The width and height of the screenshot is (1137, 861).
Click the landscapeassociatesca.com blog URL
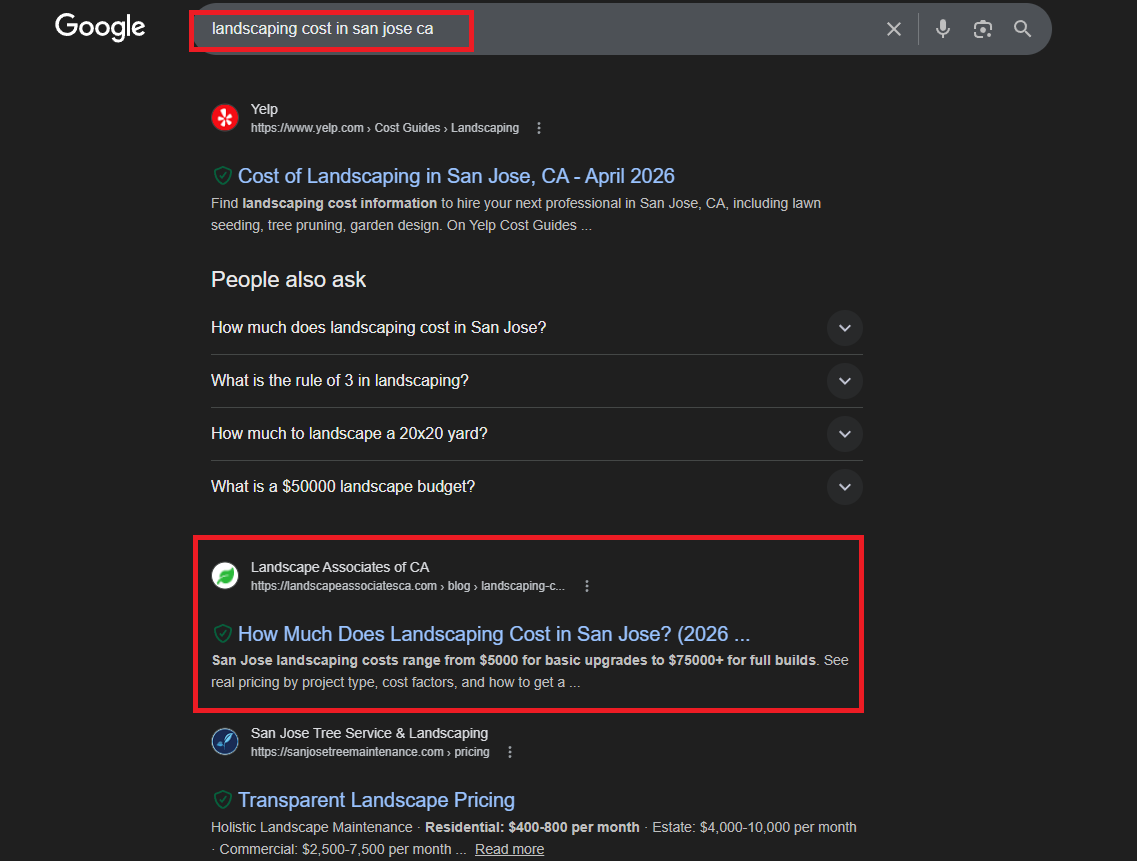408,586
